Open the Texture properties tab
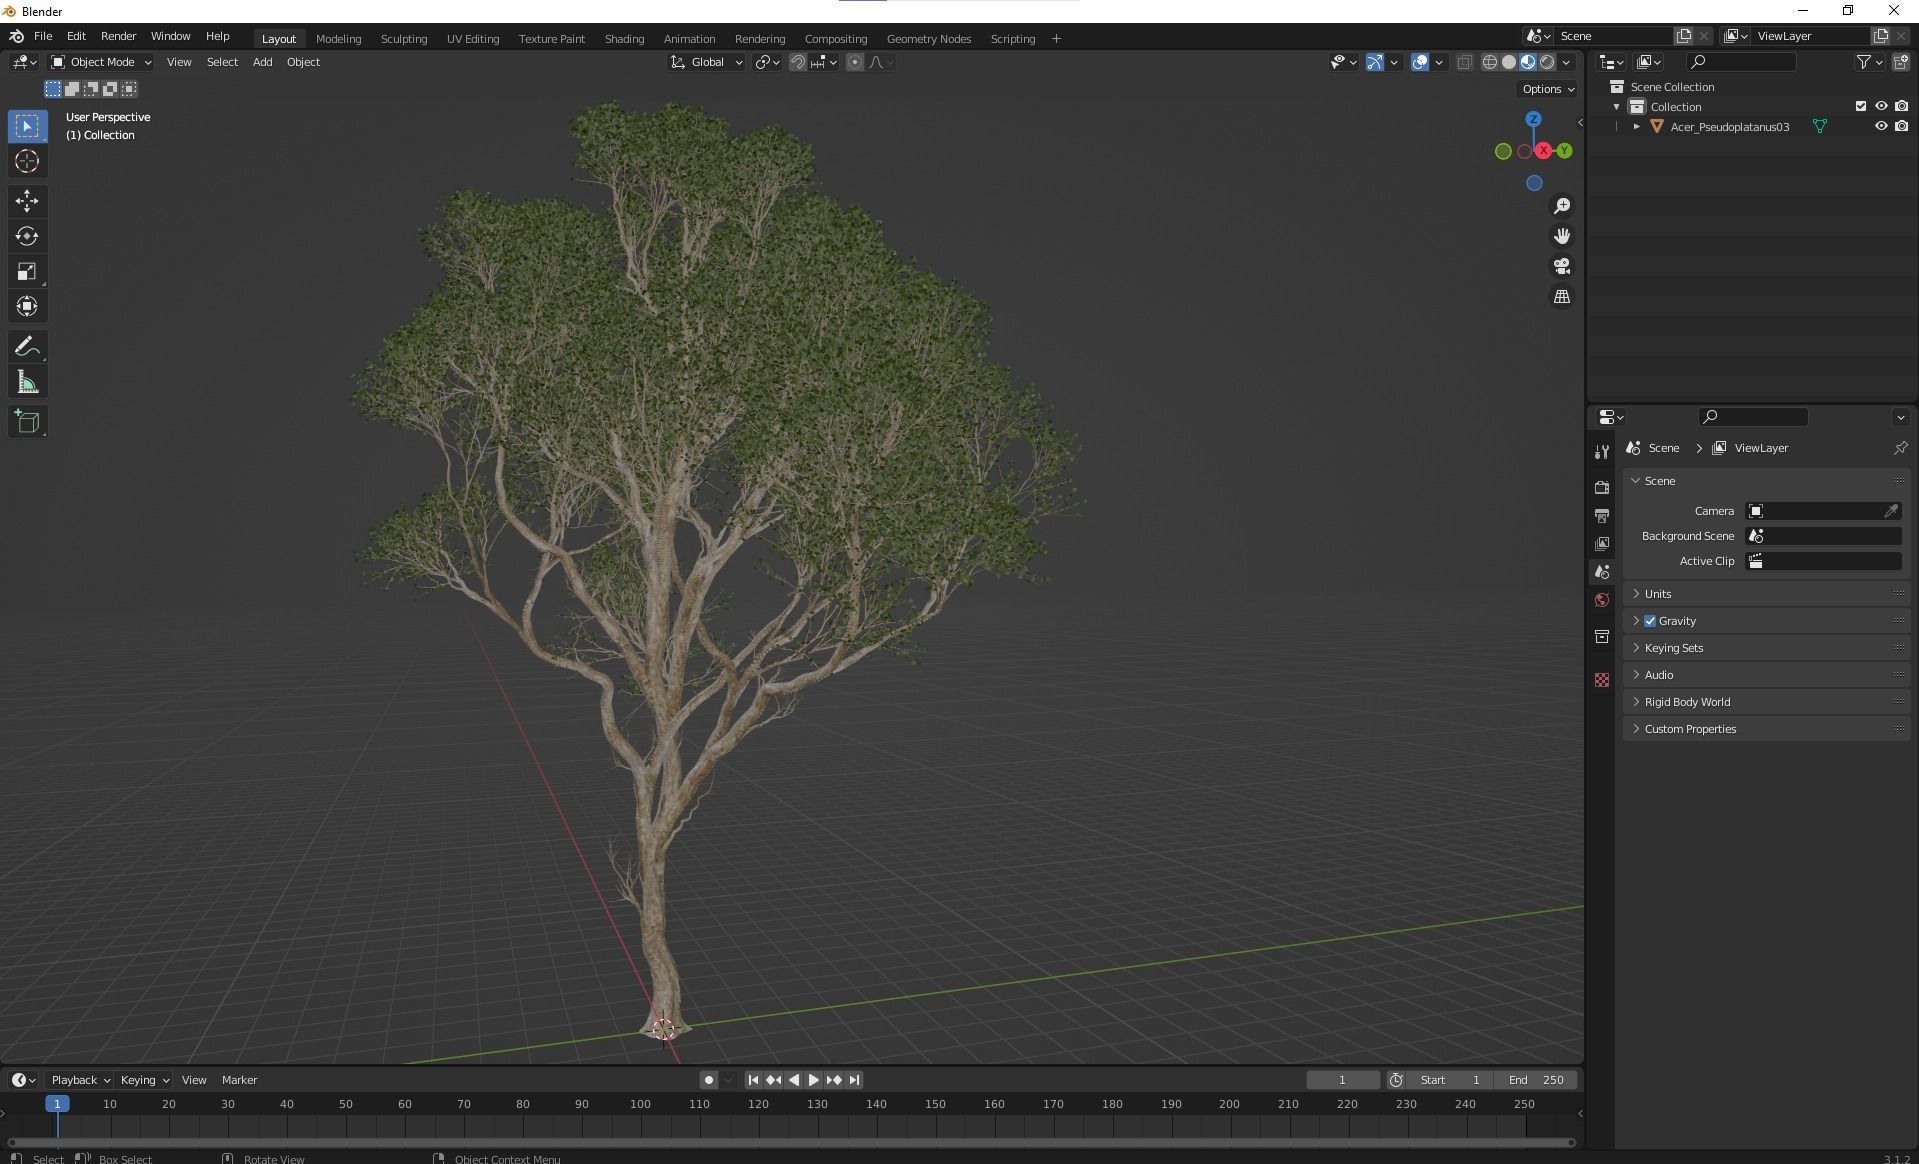This screenshot has width=1919, height=1164. [x=1602, y=680]
